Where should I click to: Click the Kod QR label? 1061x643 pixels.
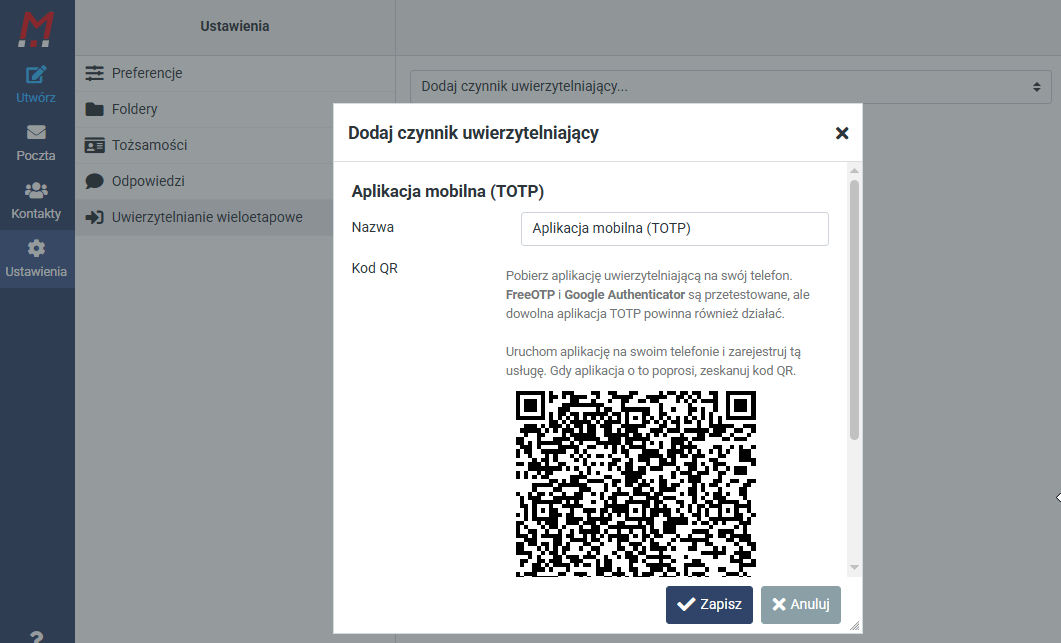click(375, 268)
